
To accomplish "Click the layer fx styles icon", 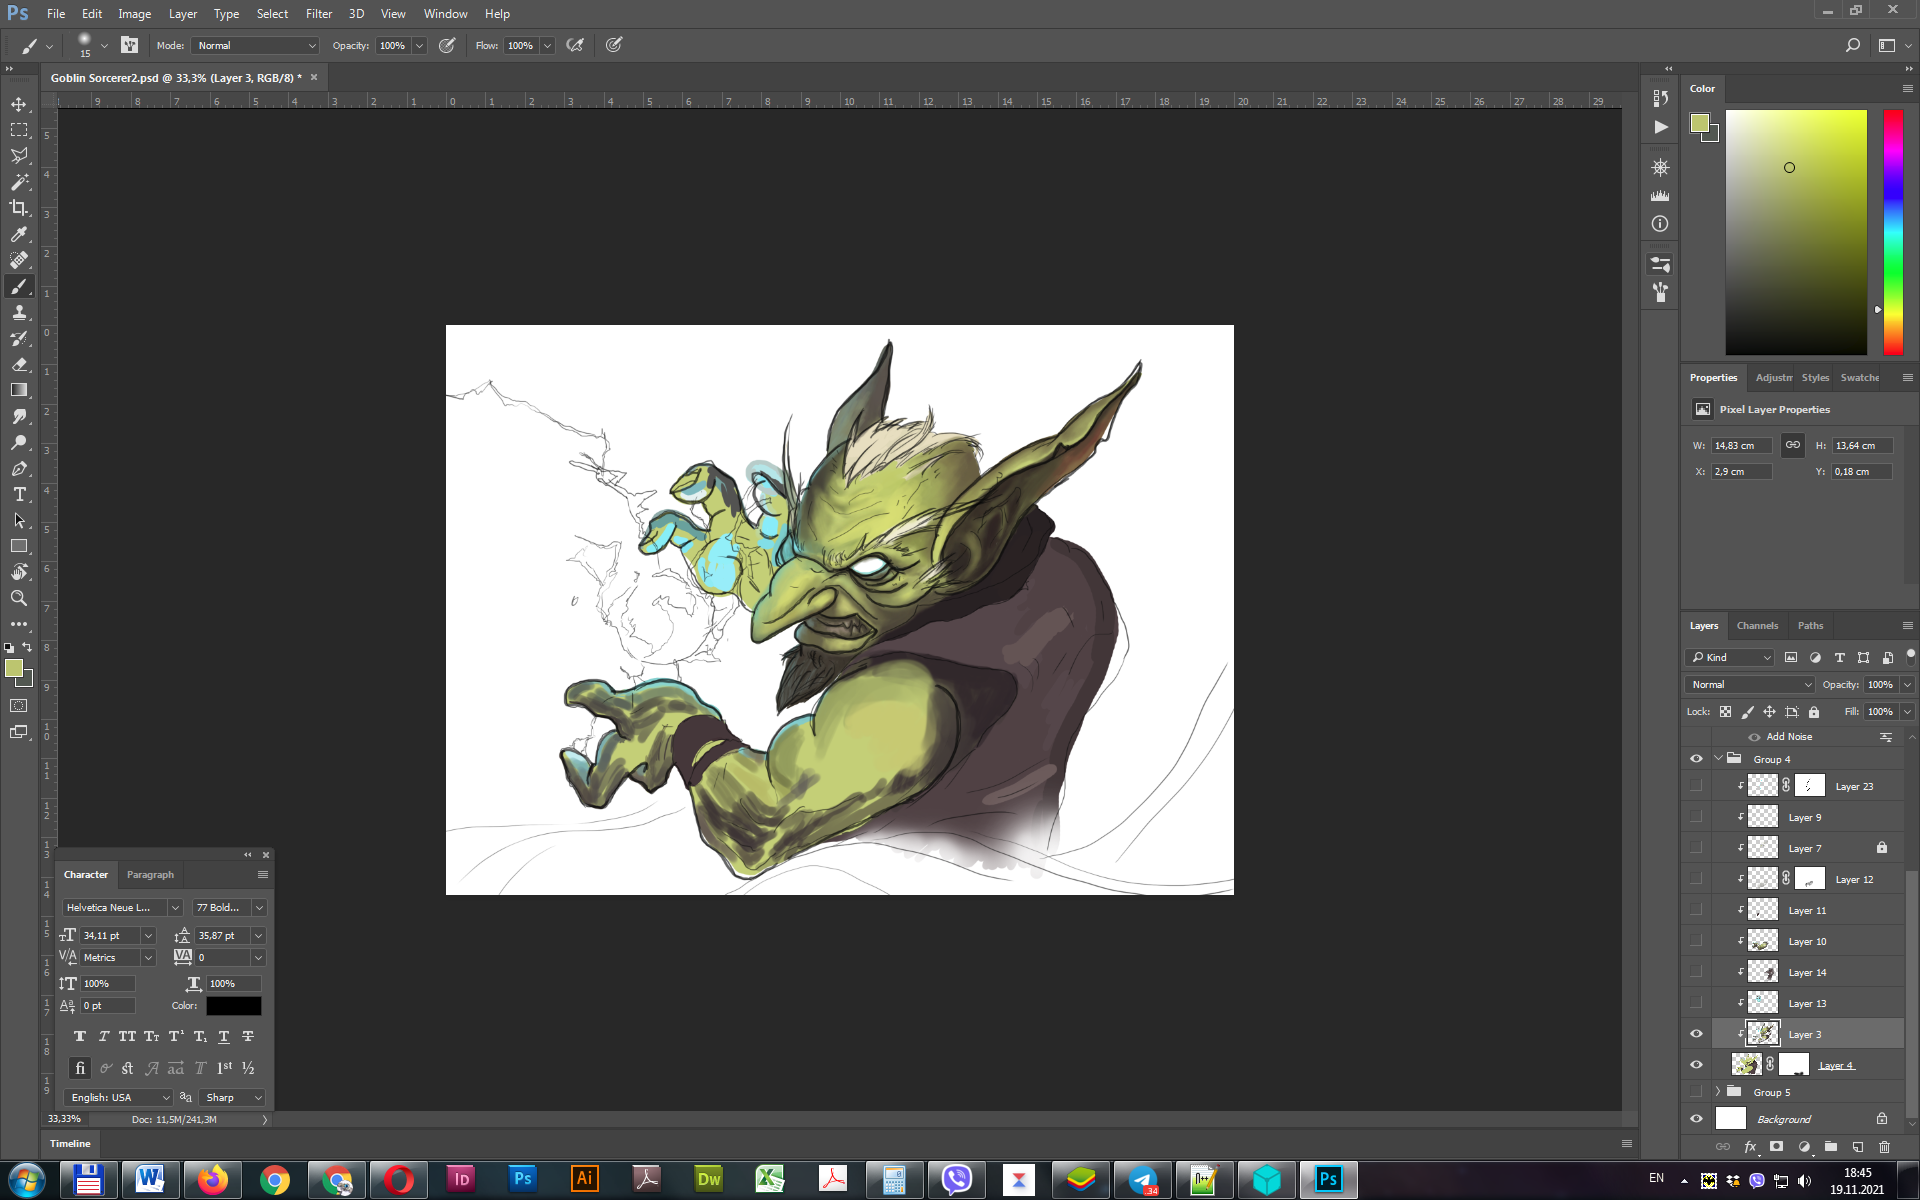I will pos(1749,1146).
